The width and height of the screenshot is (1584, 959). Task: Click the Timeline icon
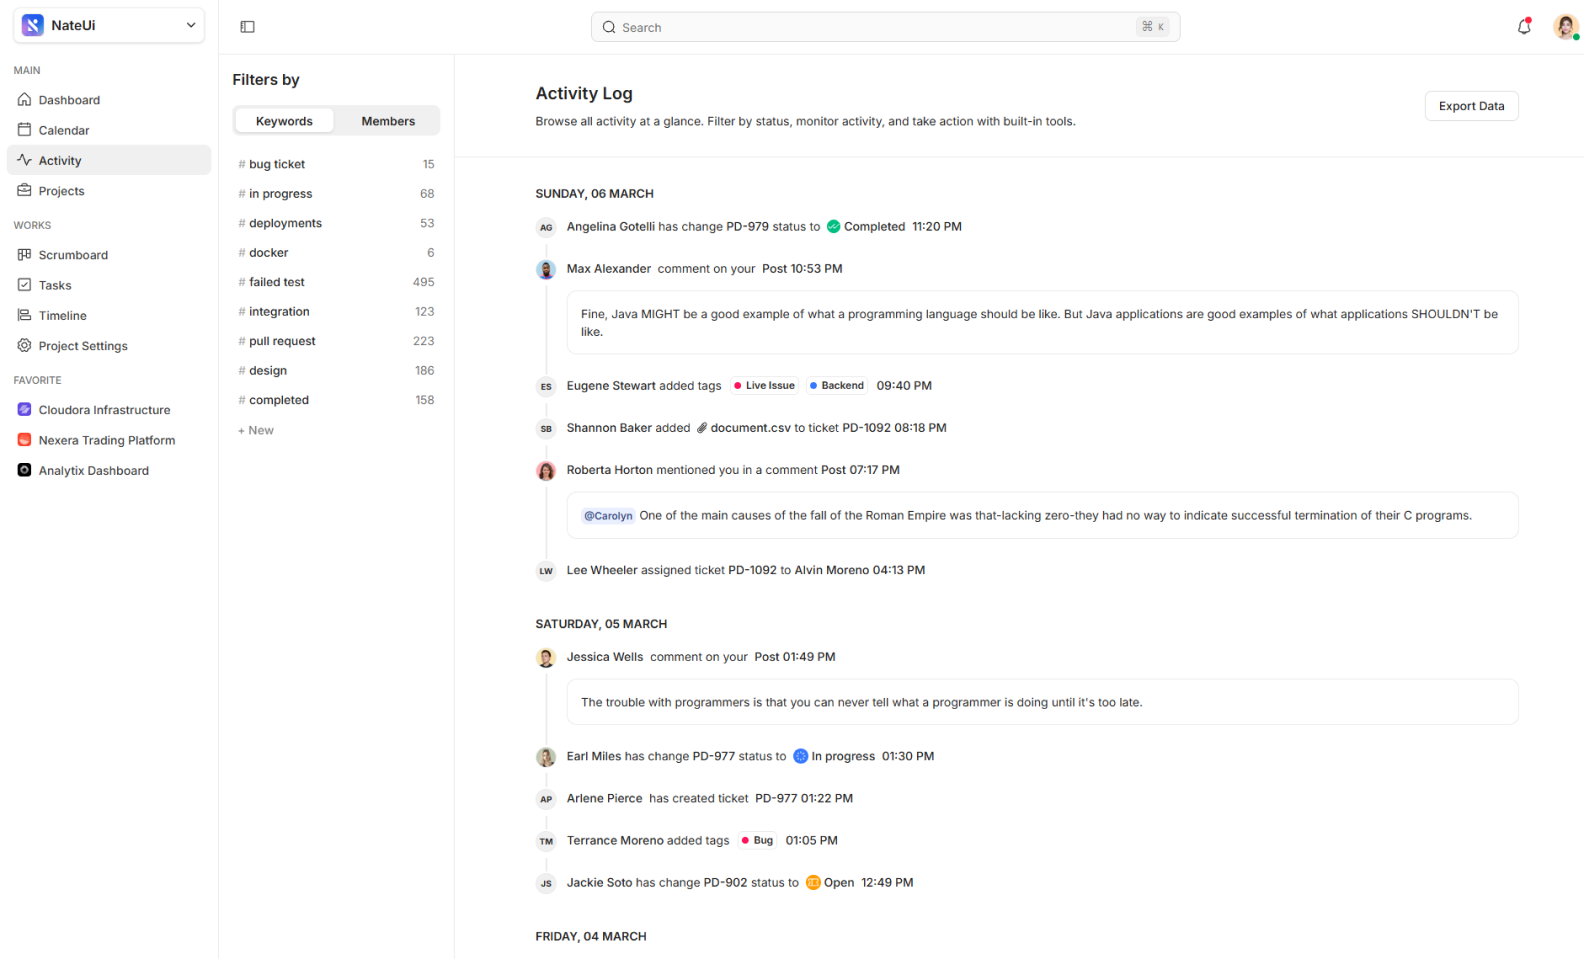tap(25, 315)
